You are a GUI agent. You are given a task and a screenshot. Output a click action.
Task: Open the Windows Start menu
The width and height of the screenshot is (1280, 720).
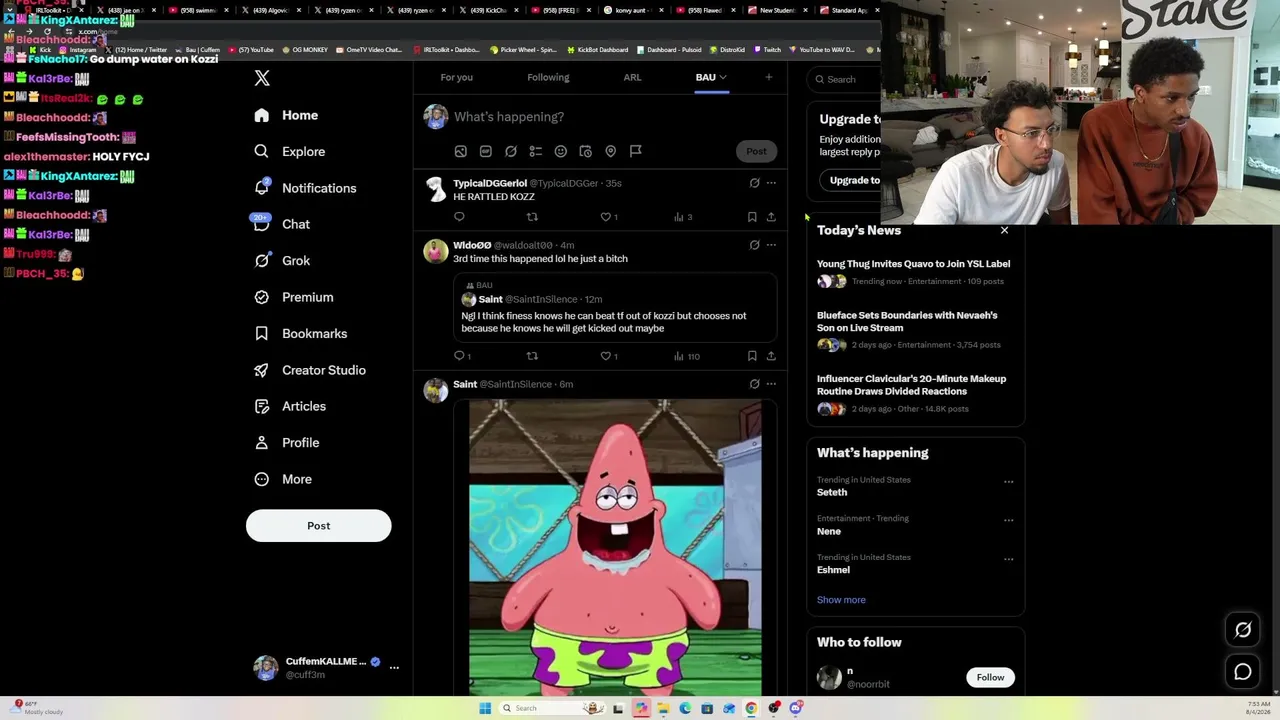[x=485, y=708]
